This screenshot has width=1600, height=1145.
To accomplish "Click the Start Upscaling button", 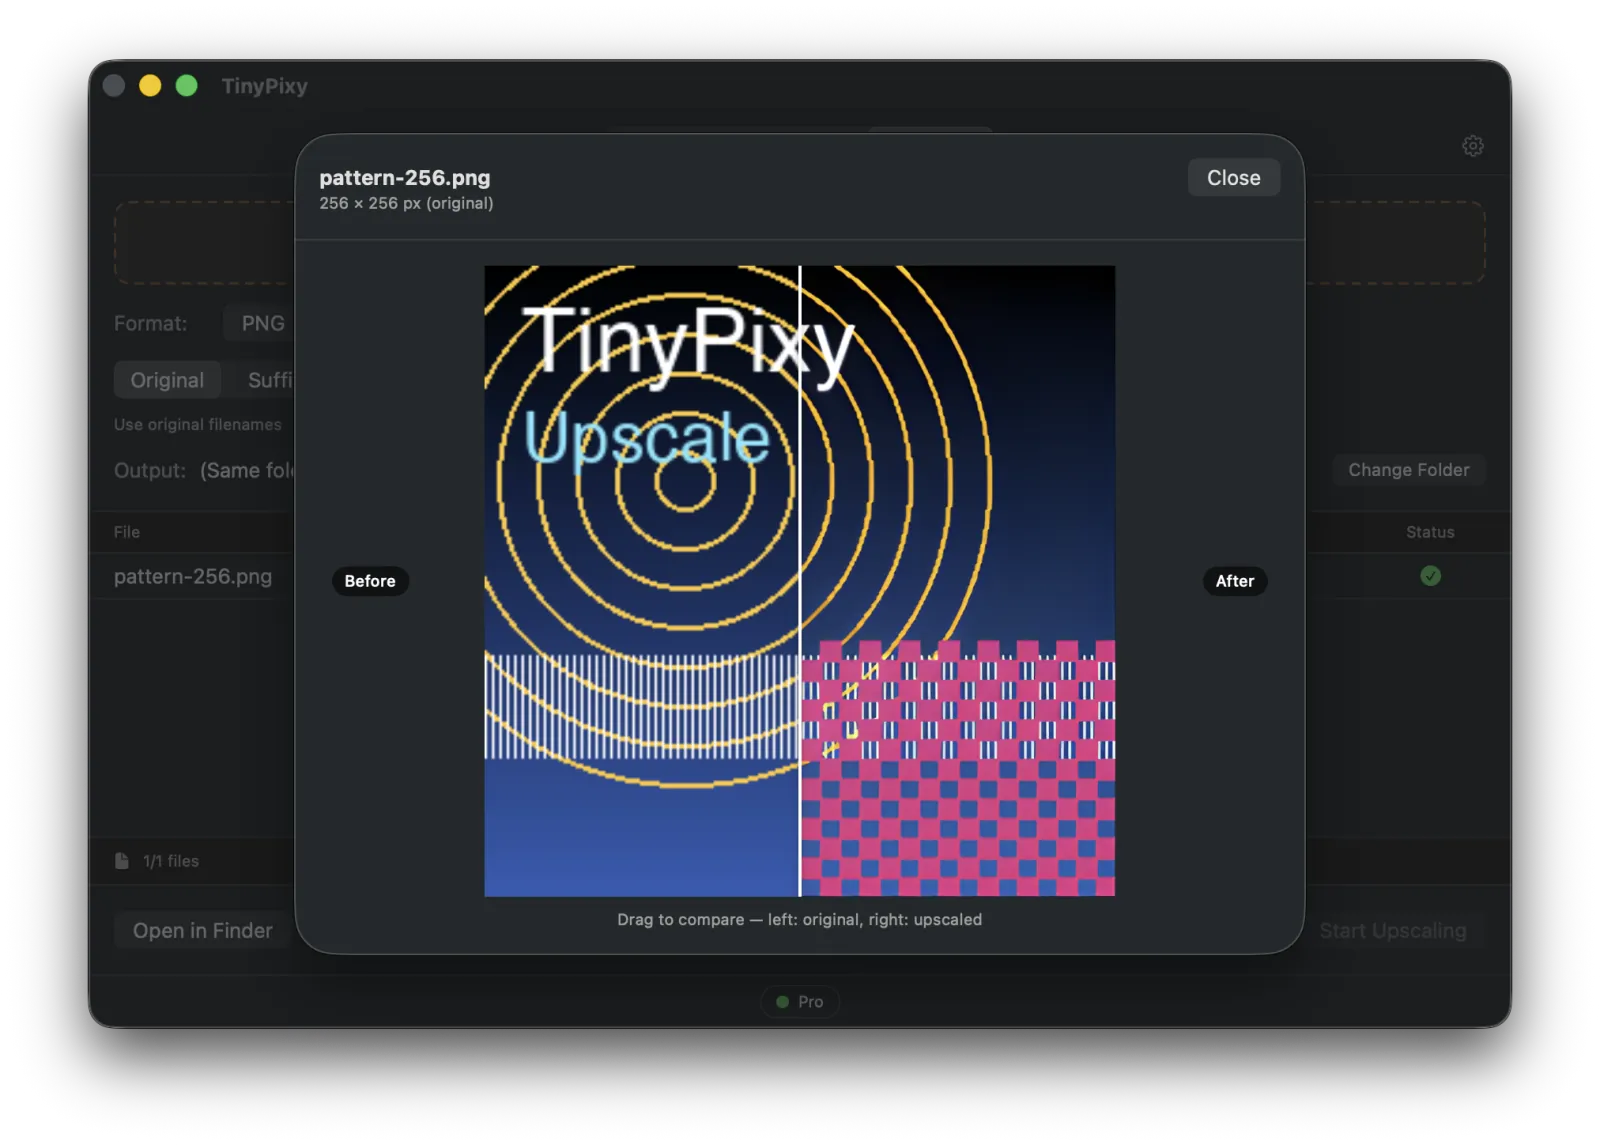I will (1392, 931).
